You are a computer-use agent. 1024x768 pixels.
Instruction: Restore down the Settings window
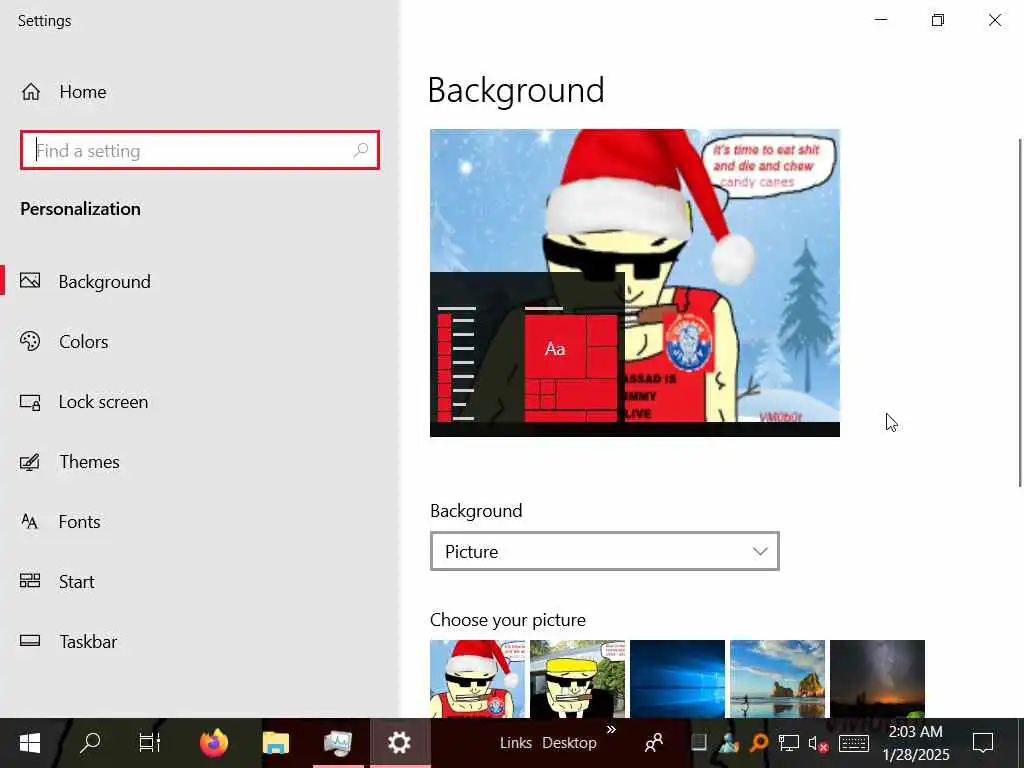click(x=938, y=20)
